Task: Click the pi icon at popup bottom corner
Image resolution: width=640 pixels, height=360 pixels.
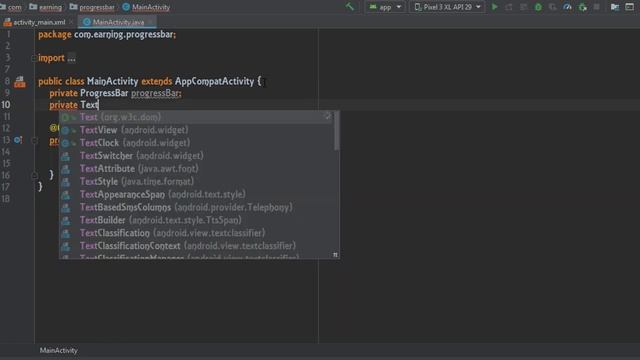Action: point(335,255)
